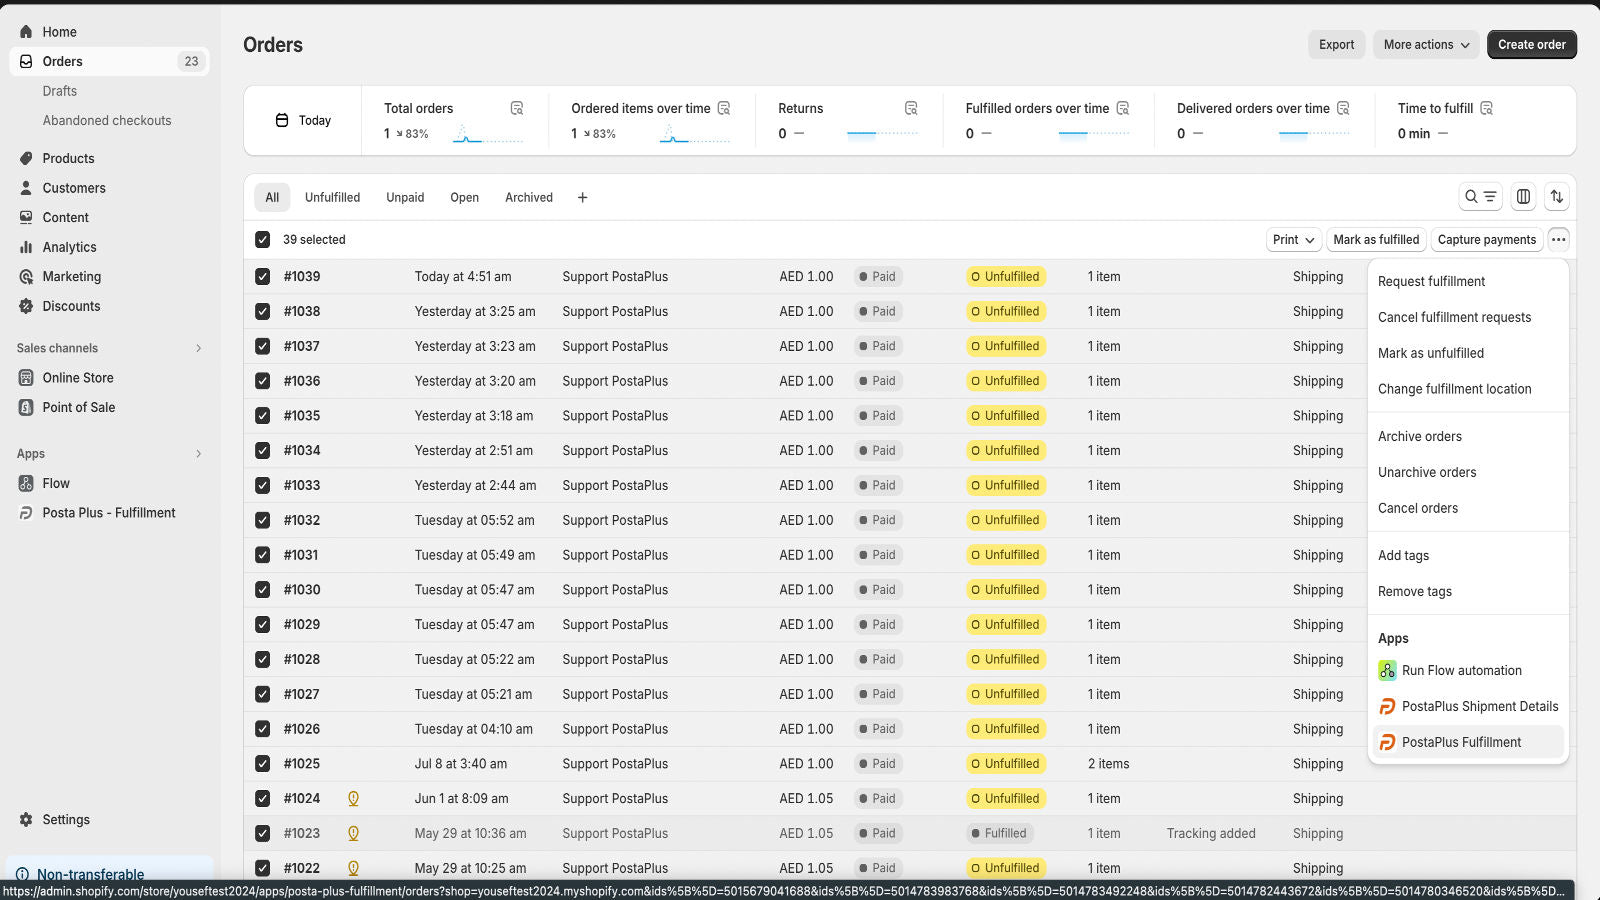Select the Discounts section in sidebar
Screen dimensions: 1600x900
71,306
